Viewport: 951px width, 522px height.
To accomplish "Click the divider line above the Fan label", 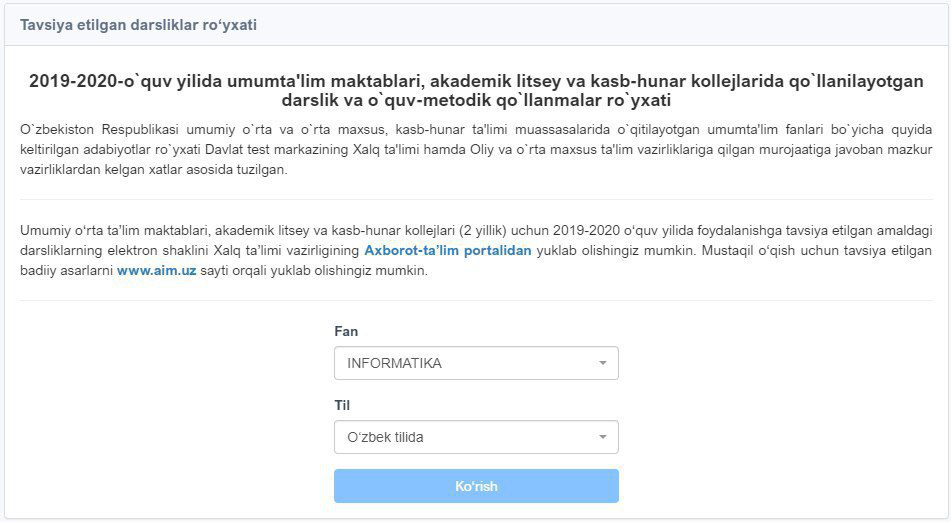I will pos(476,301).
